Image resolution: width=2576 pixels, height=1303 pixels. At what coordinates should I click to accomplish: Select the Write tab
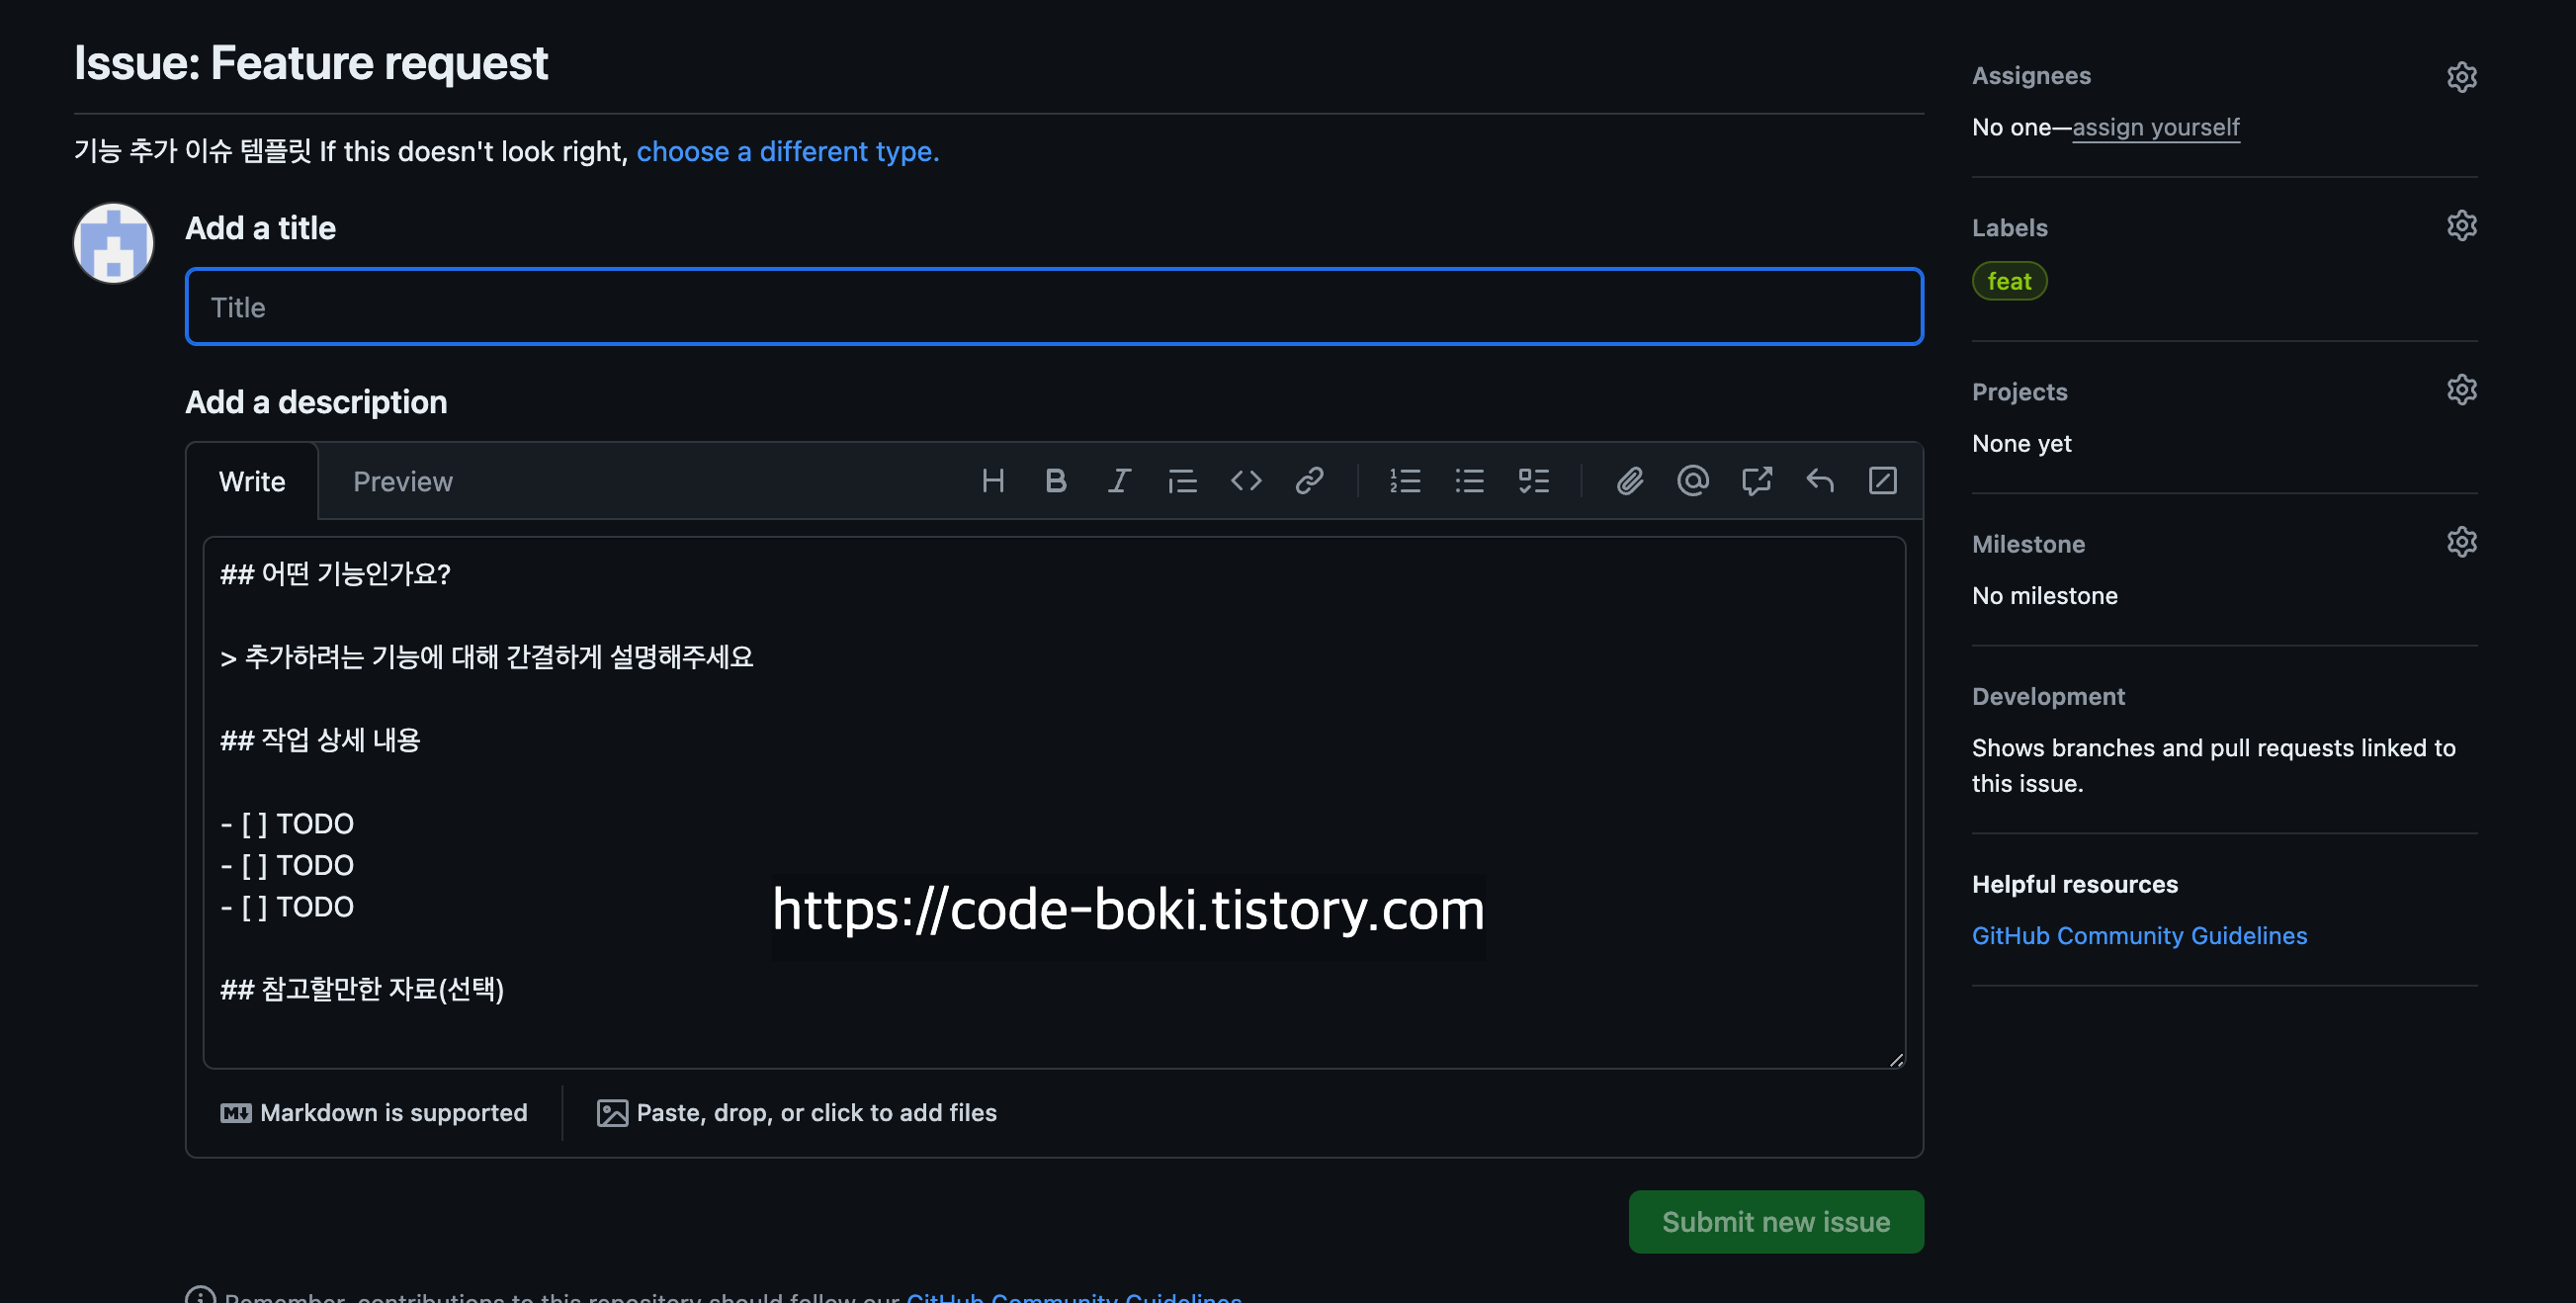pyautogui.click(x=252, y=482)
